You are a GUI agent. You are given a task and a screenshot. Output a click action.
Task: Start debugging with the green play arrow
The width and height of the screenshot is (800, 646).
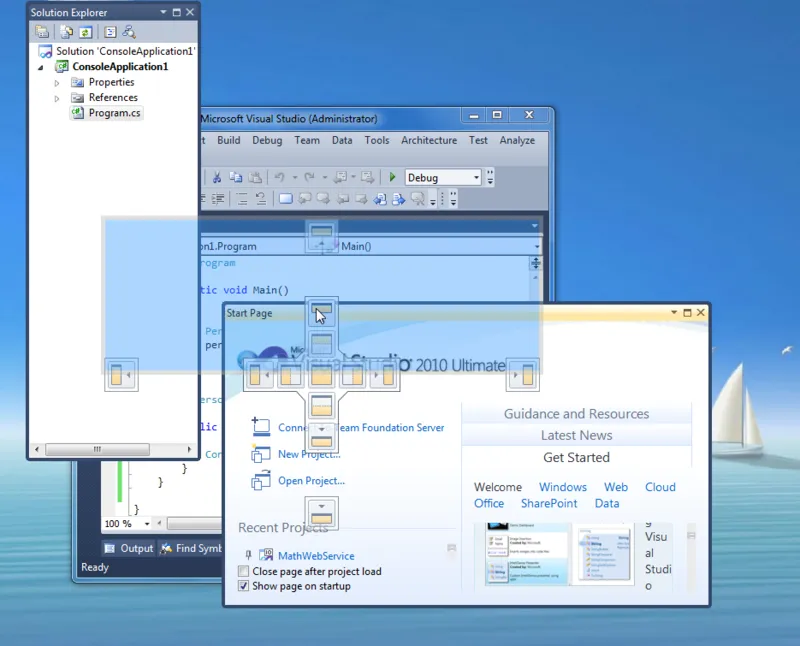click(392, 177)
